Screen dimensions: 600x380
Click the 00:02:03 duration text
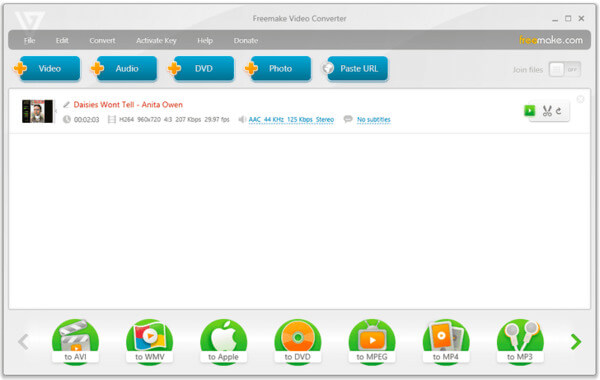[86, 120]
